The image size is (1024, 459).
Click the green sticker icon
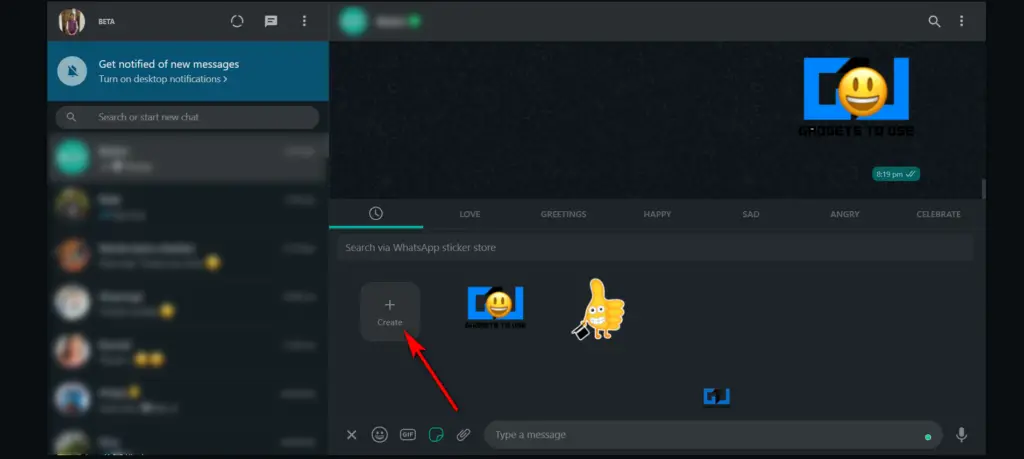coord(436,435)
